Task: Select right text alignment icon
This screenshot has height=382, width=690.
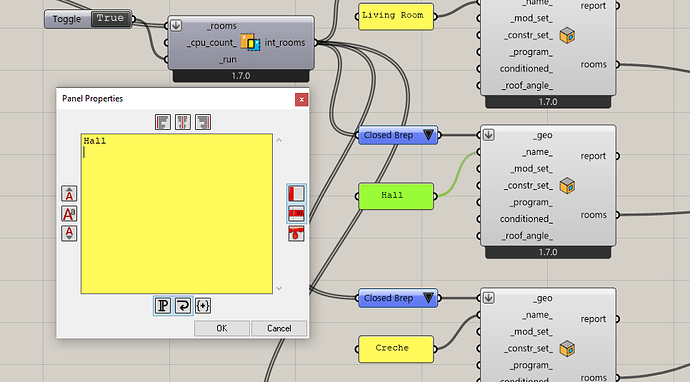Action: pos(203,122)
